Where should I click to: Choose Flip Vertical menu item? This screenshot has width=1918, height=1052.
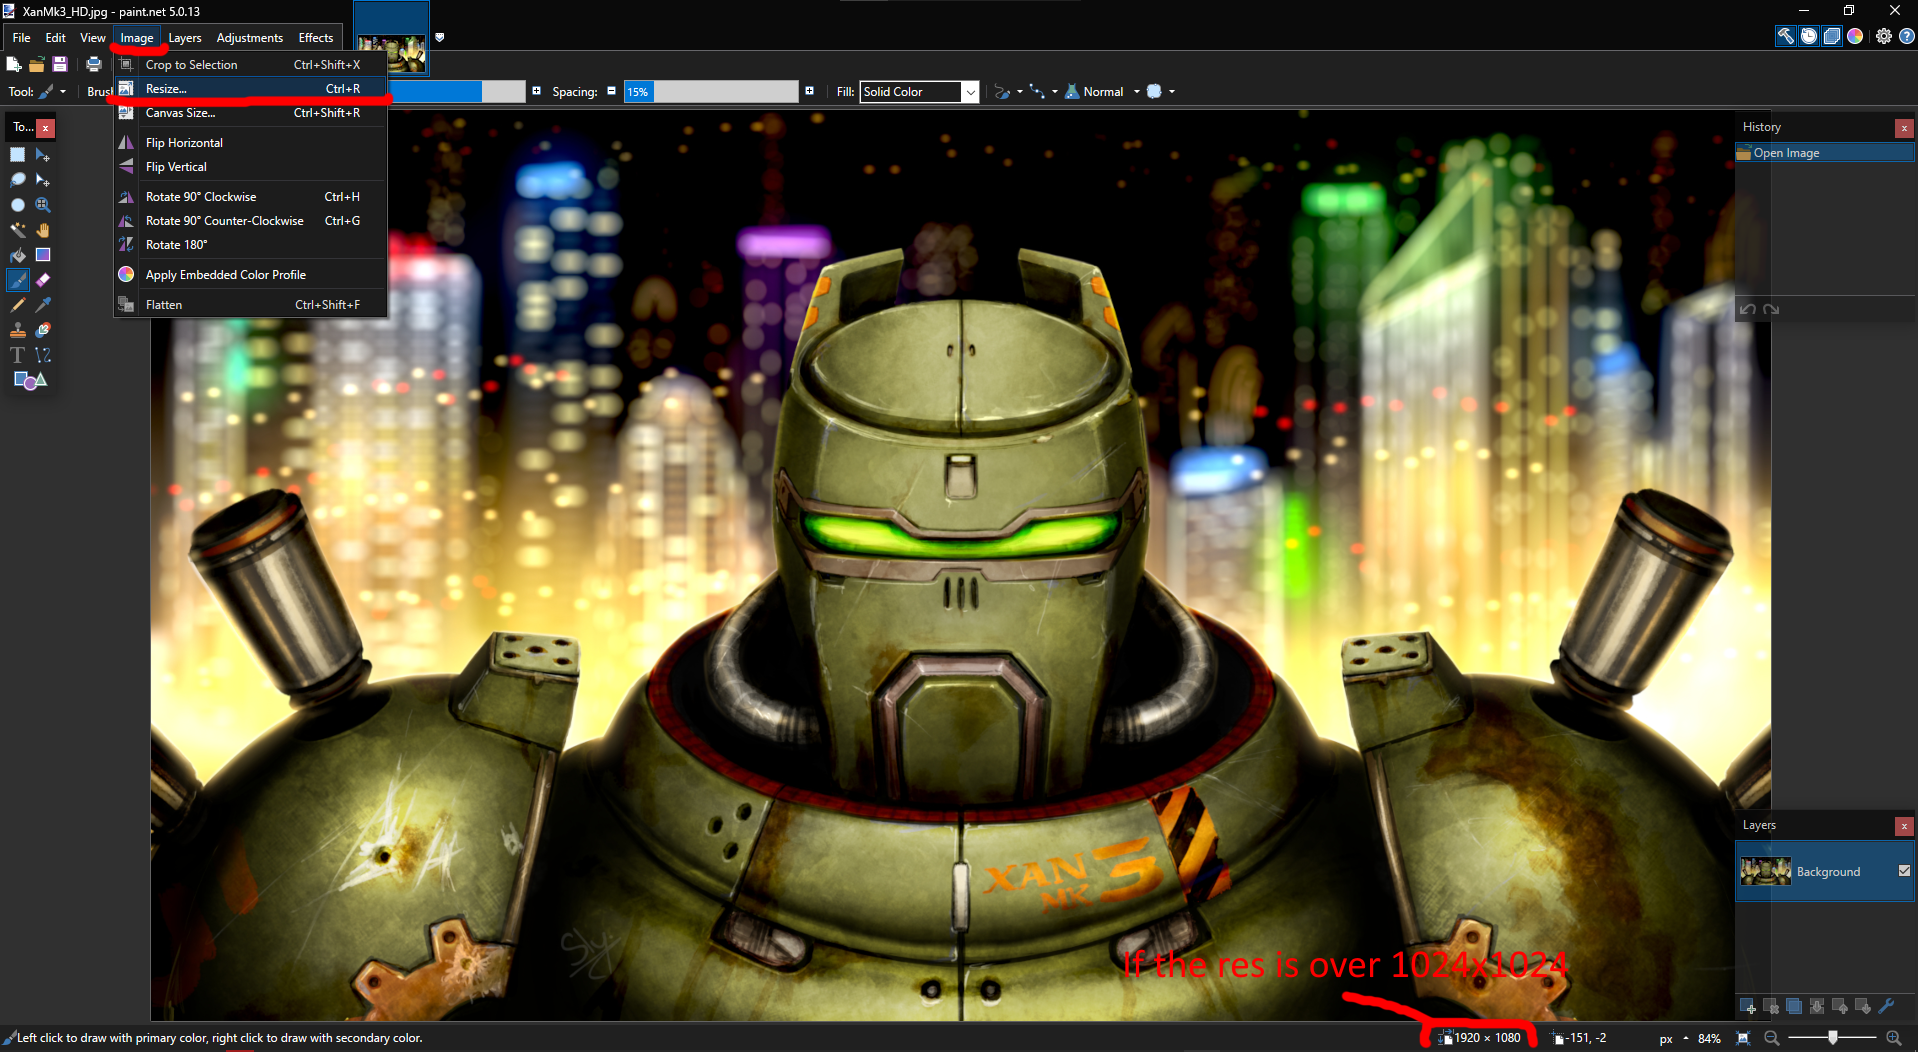(250, 167)
